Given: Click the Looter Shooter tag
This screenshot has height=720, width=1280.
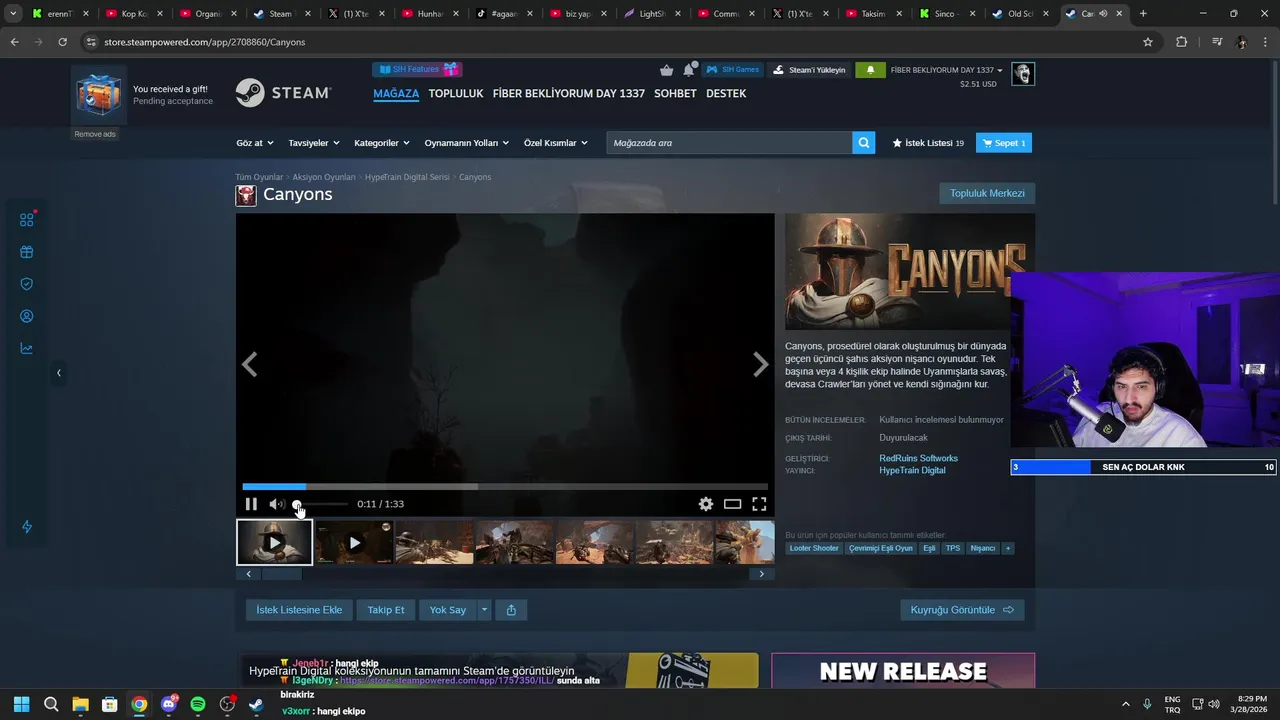Looking at the screenshot, I should [814, 548].
